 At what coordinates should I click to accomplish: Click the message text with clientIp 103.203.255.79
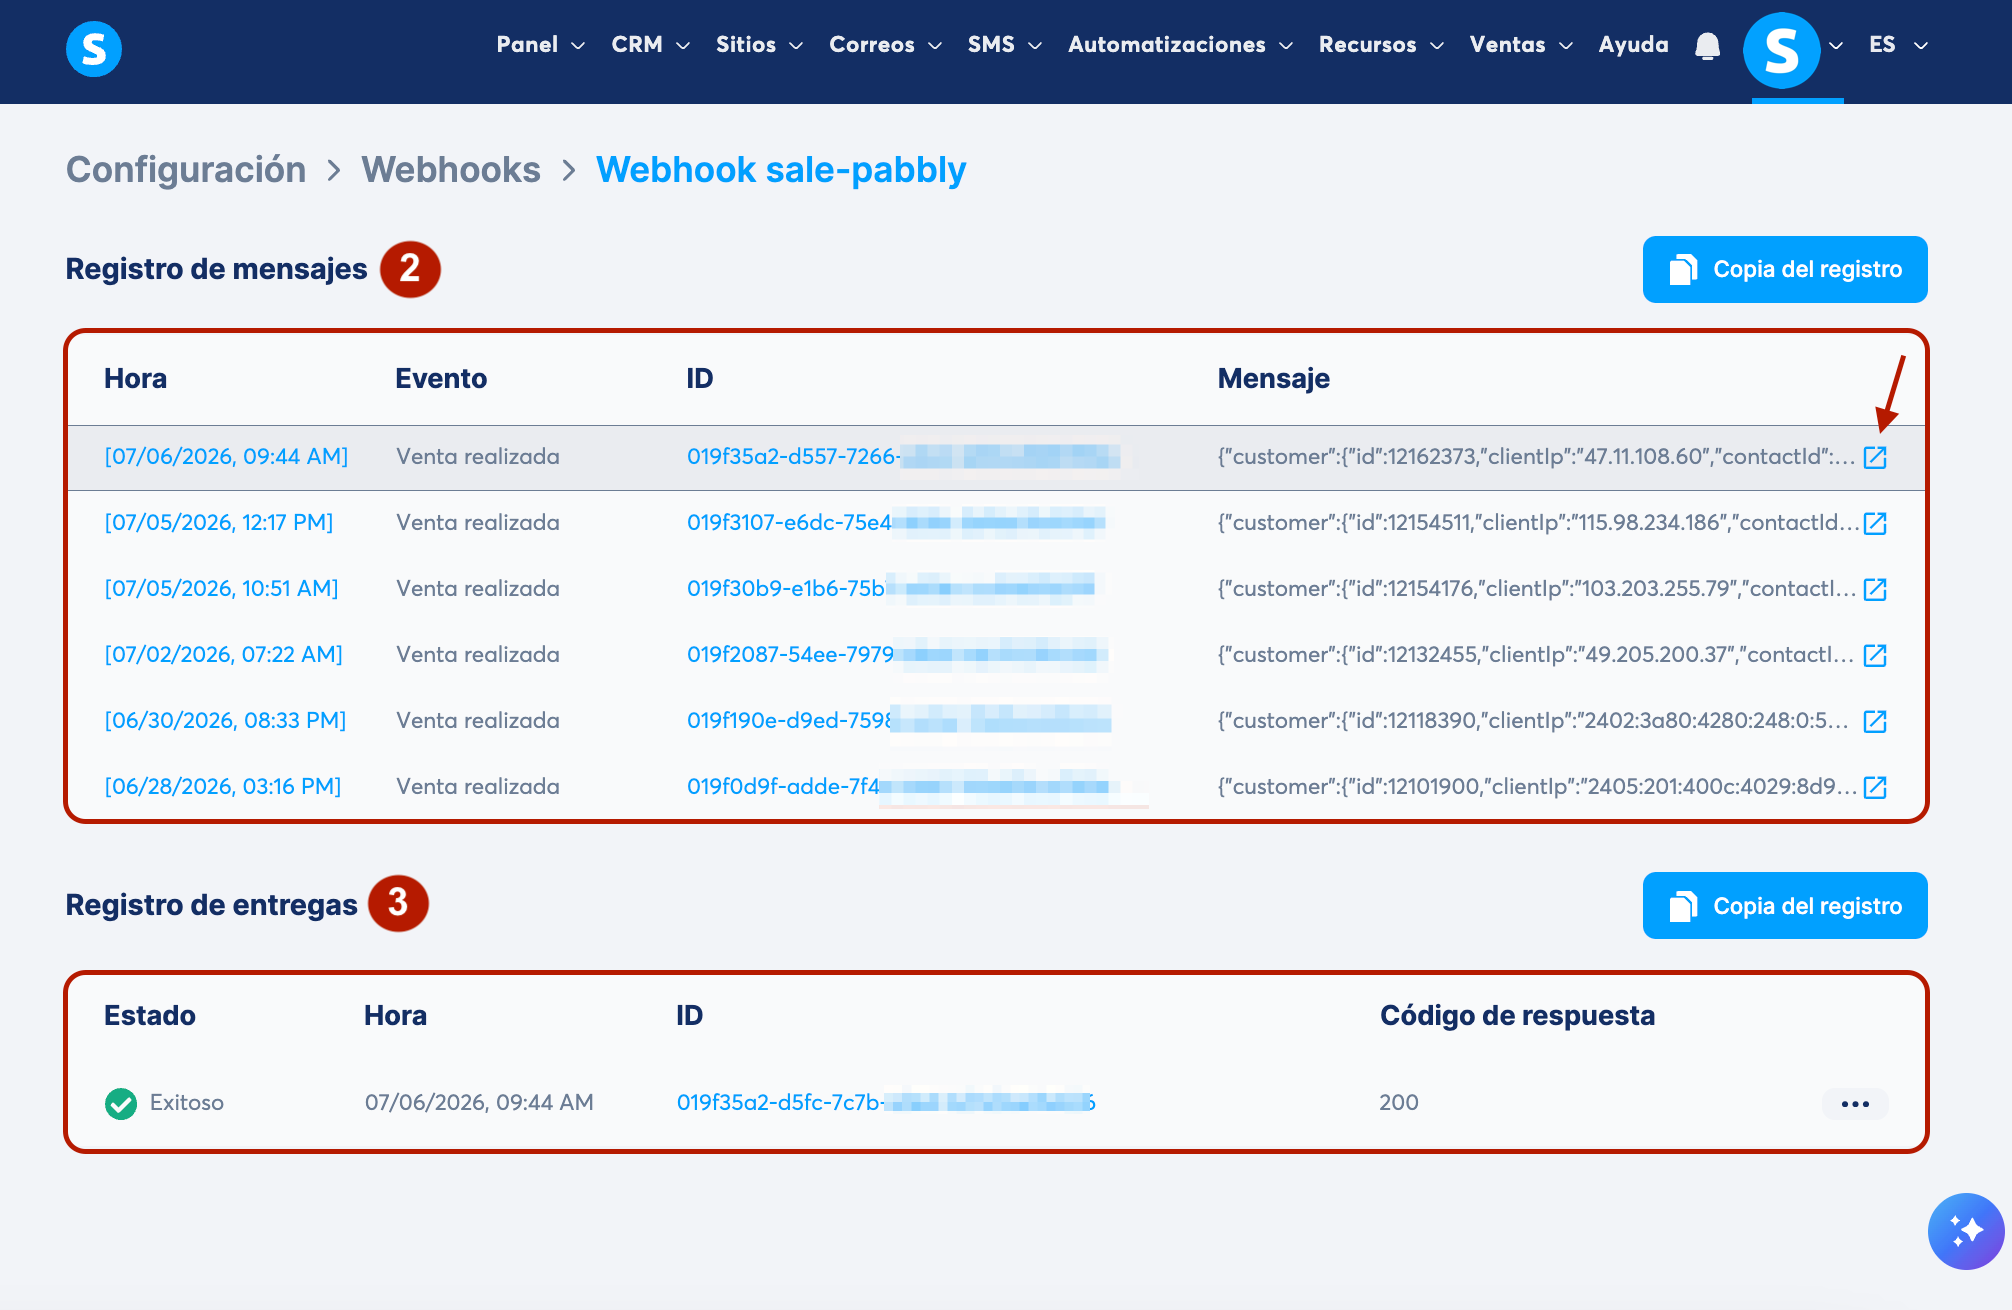pos(1536,589)
